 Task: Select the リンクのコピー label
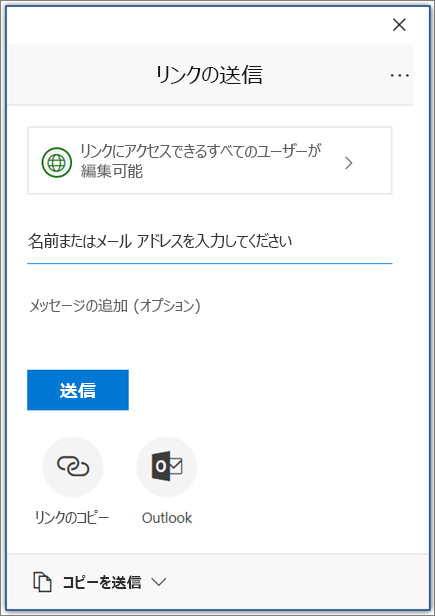(72, 518)
